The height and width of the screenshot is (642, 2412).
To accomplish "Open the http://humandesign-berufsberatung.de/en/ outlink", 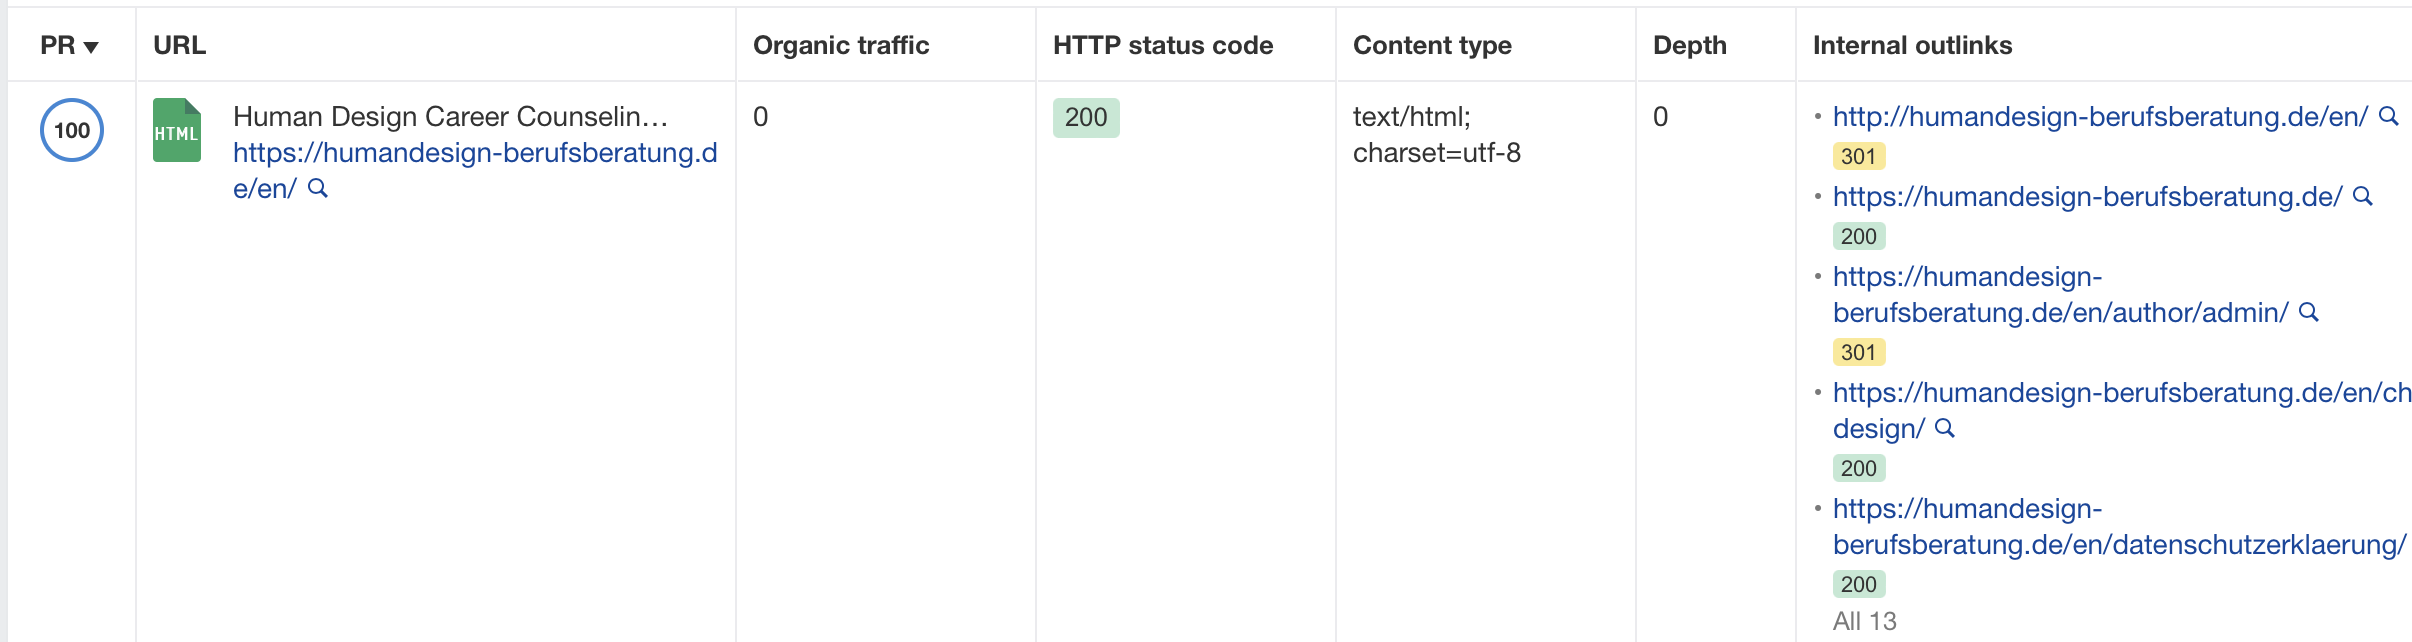I will (2100, 116).
